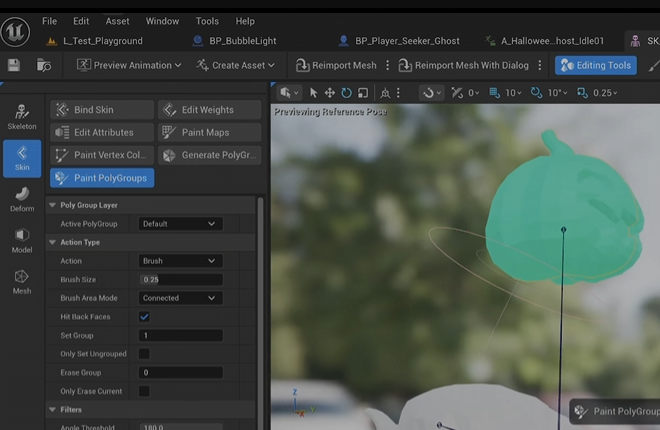
Task: Open the Brush Area Mode Connected dropdown
Action: (x=181, y=298)
